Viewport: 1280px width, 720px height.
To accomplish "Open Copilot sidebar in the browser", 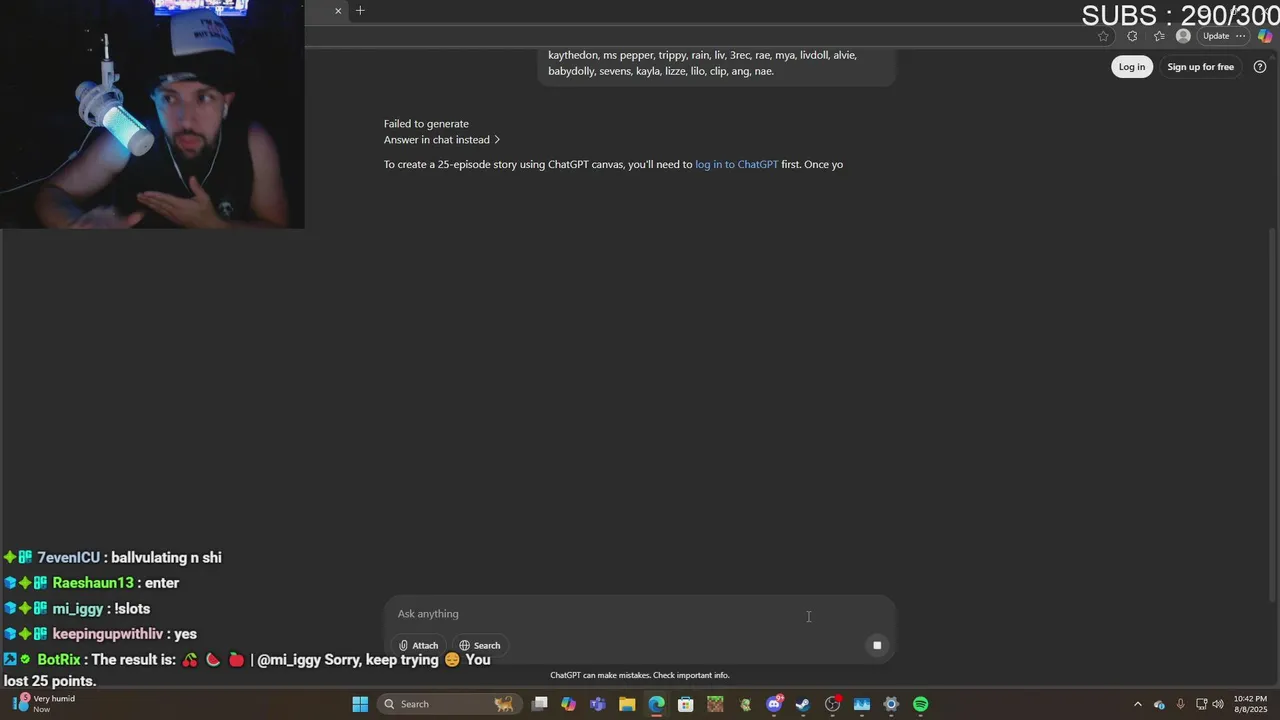I will click(x=1265, y=36).
